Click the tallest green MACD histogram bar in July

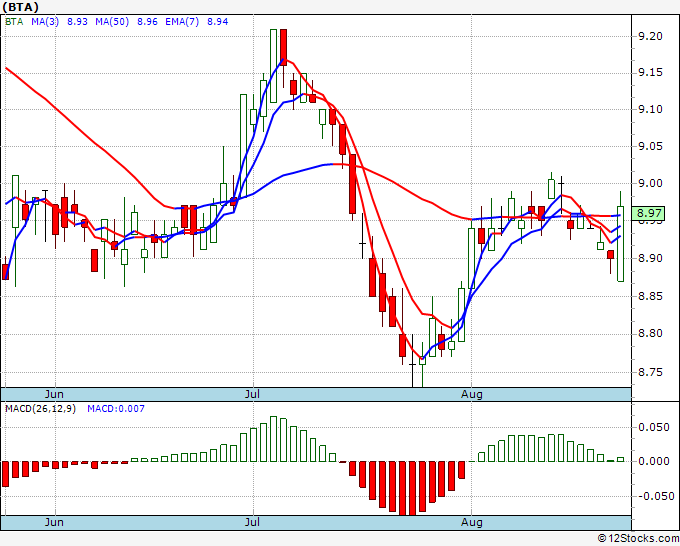[x=273, y=439]
